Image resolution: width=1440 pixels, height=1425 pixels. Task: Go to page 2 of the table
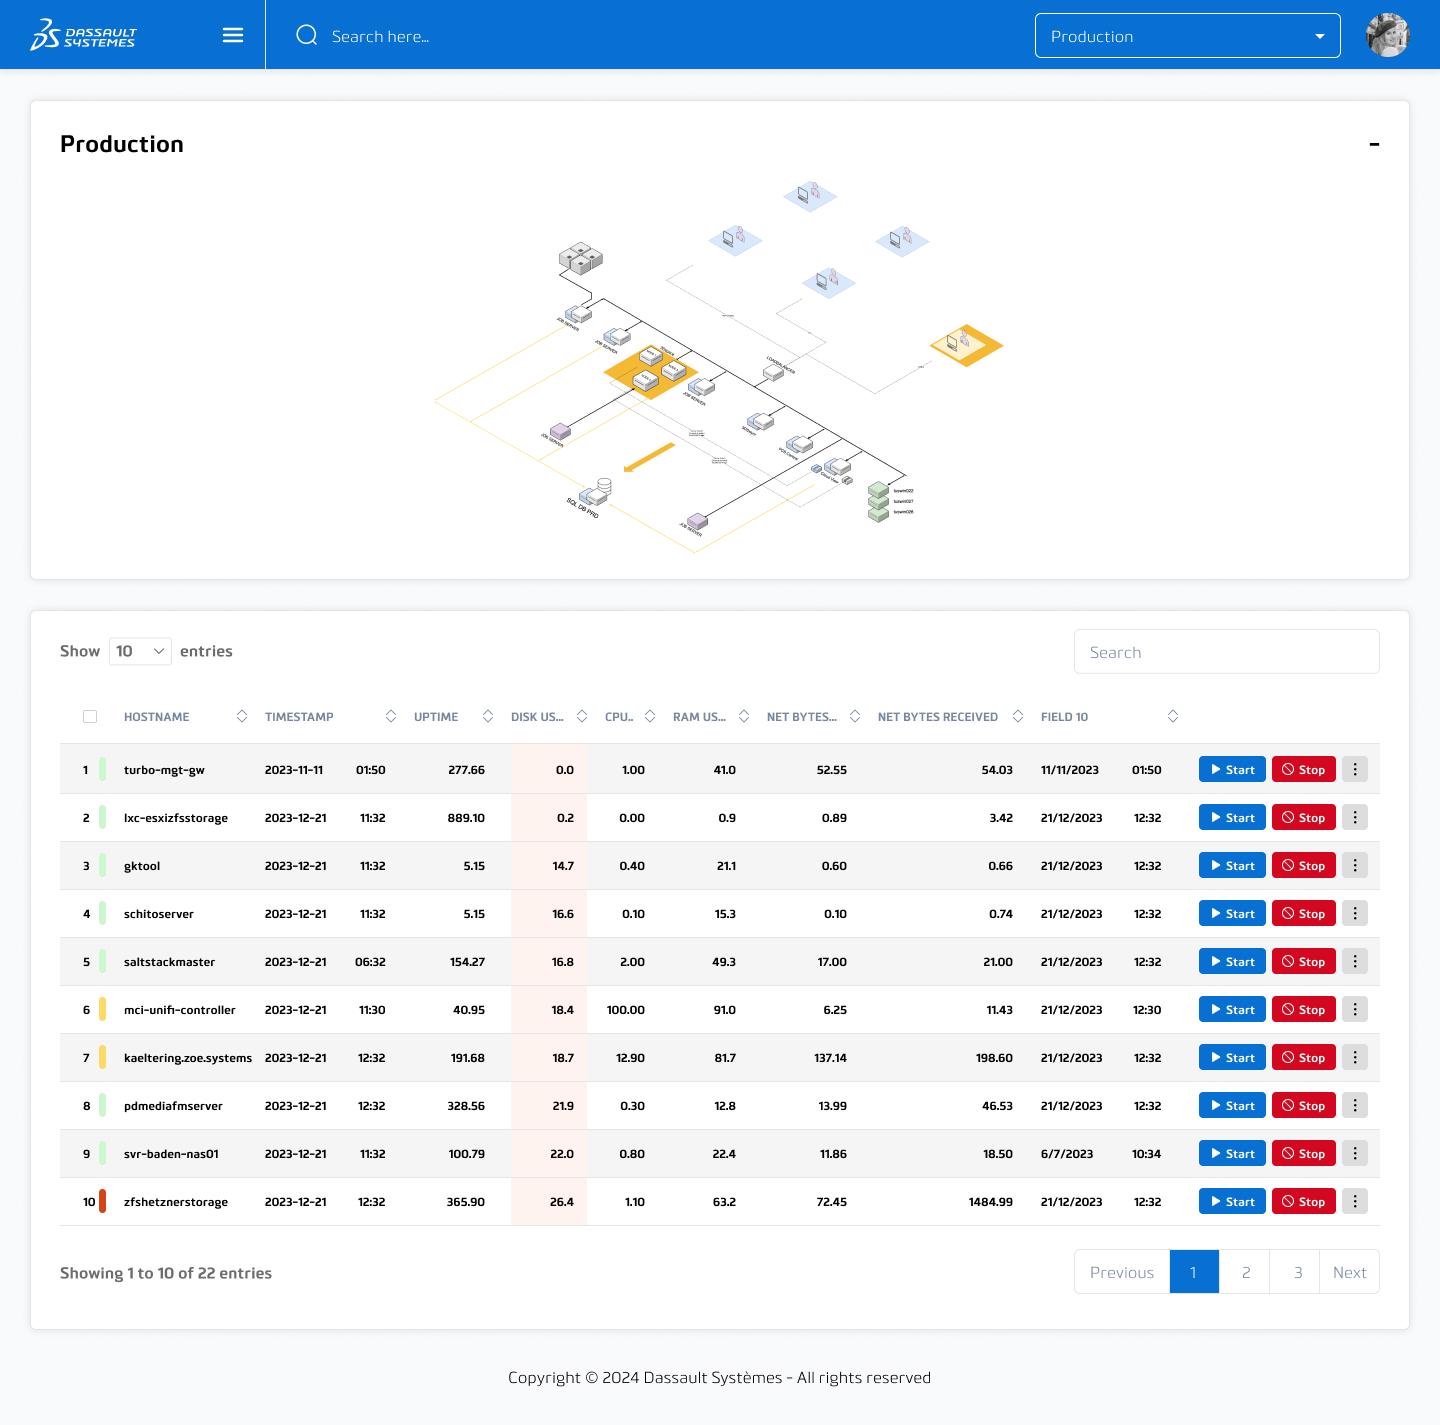[1244, 1271]
